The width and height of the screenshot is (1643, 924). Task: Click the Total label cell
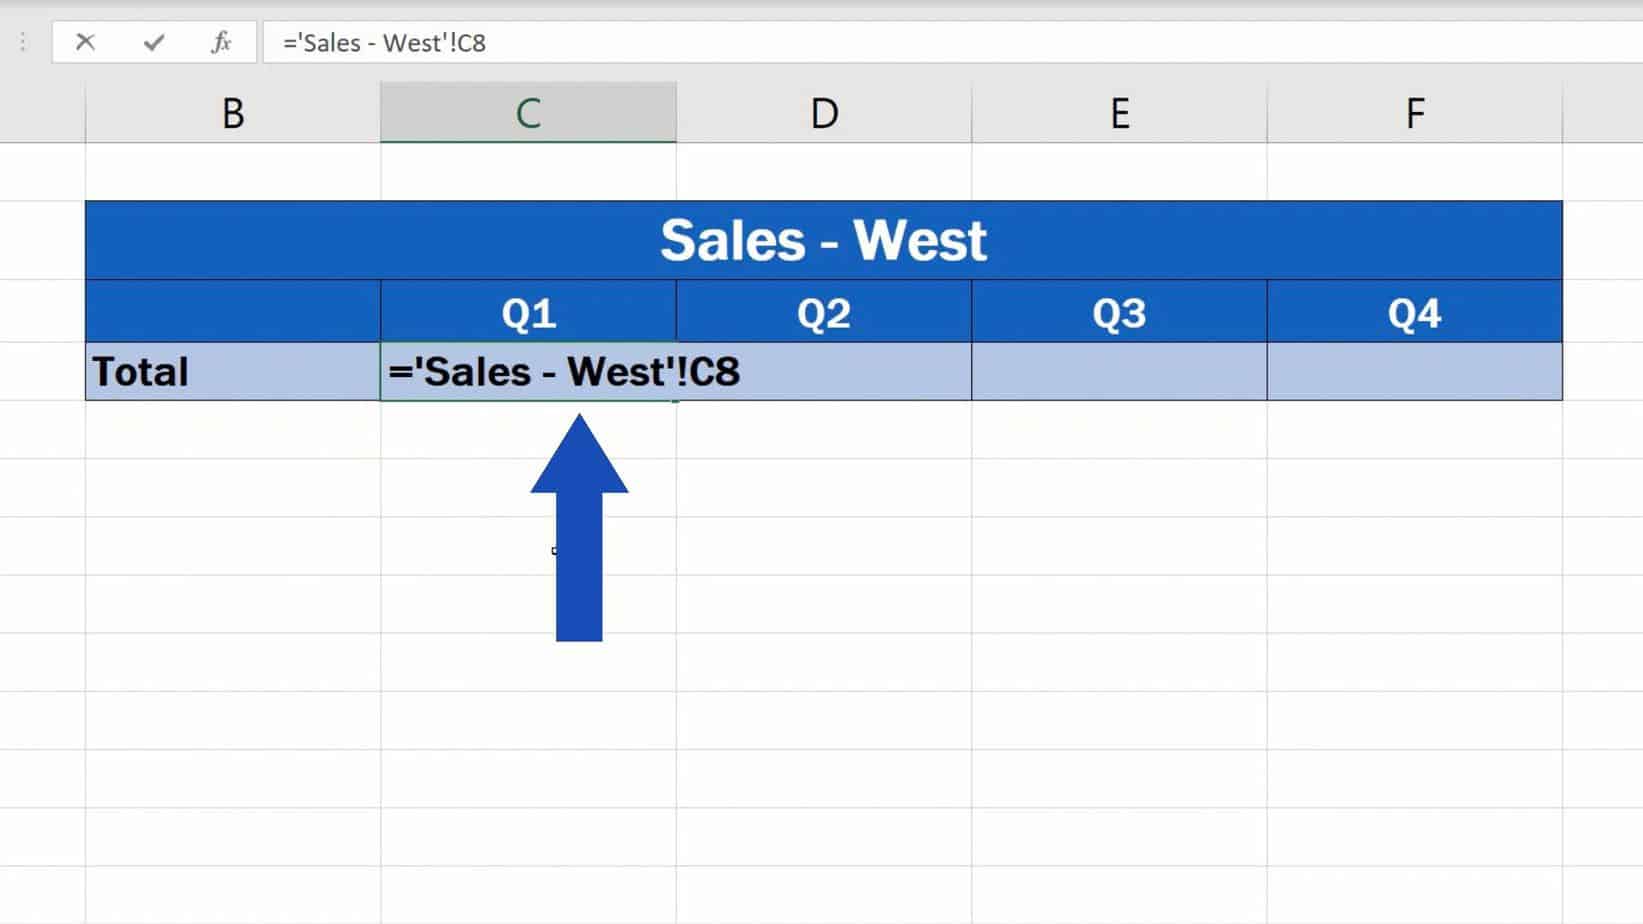tap(233, 372)
